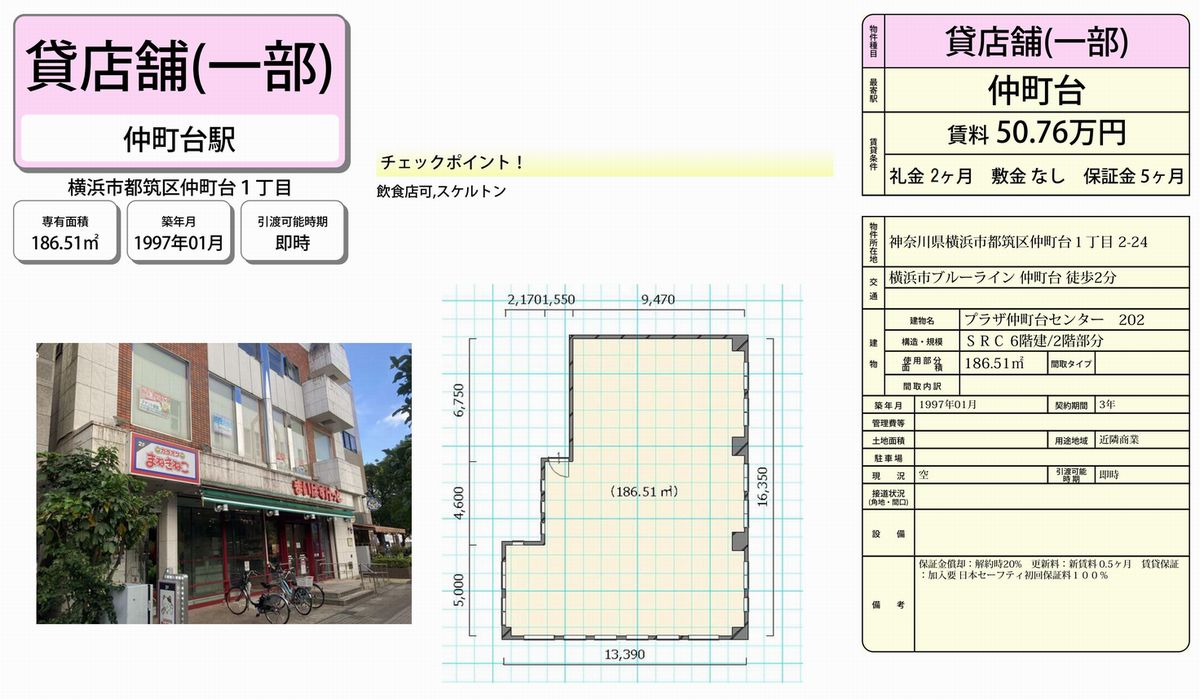
Task: Click the 備考 row label
Action: pos(887,605)
